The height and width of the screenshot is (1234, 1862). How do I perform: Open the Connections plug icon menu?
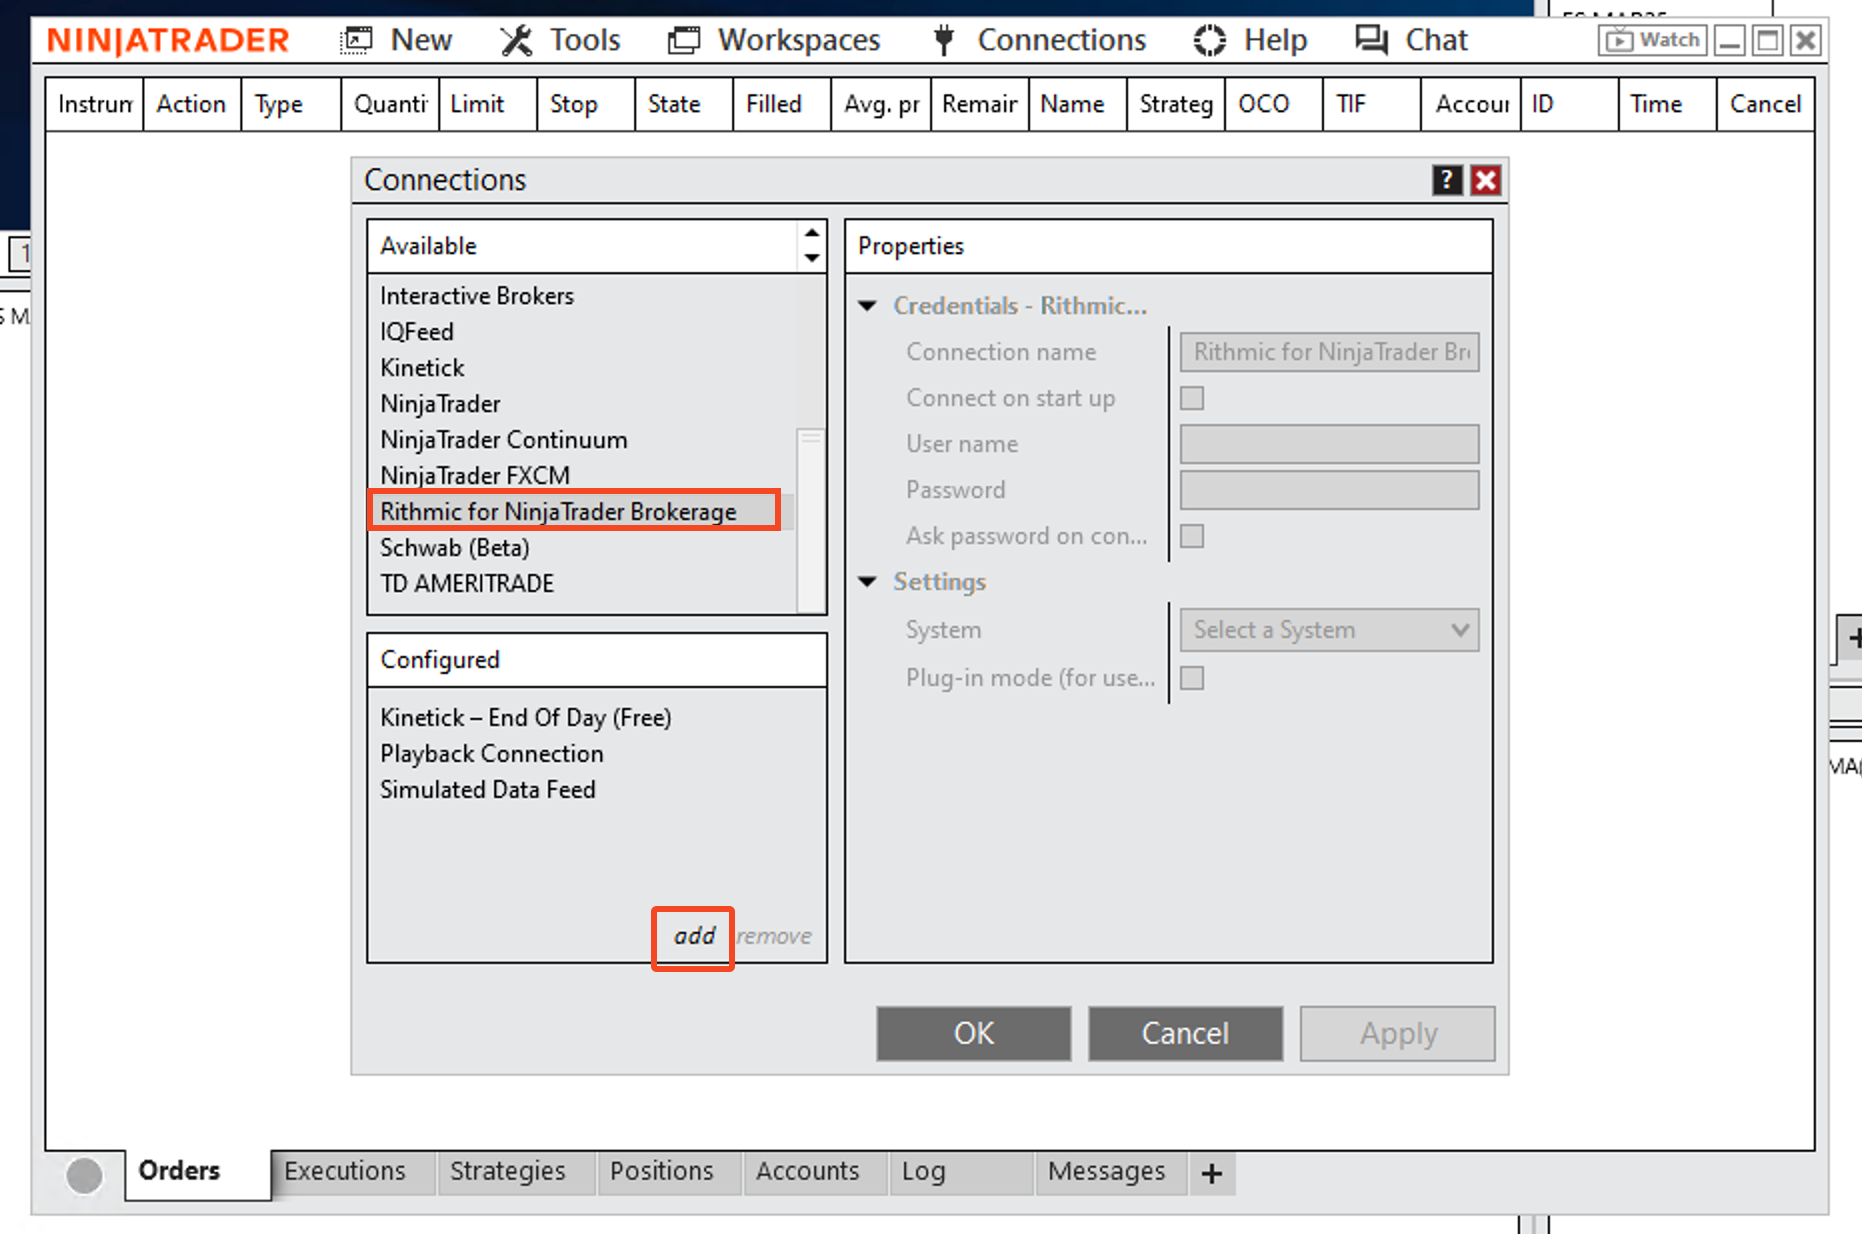[943, 41]
